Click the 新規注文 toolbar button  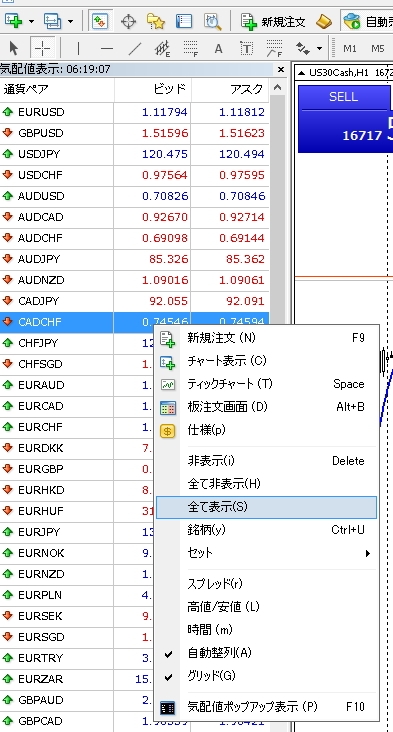(x=273, y=21)
